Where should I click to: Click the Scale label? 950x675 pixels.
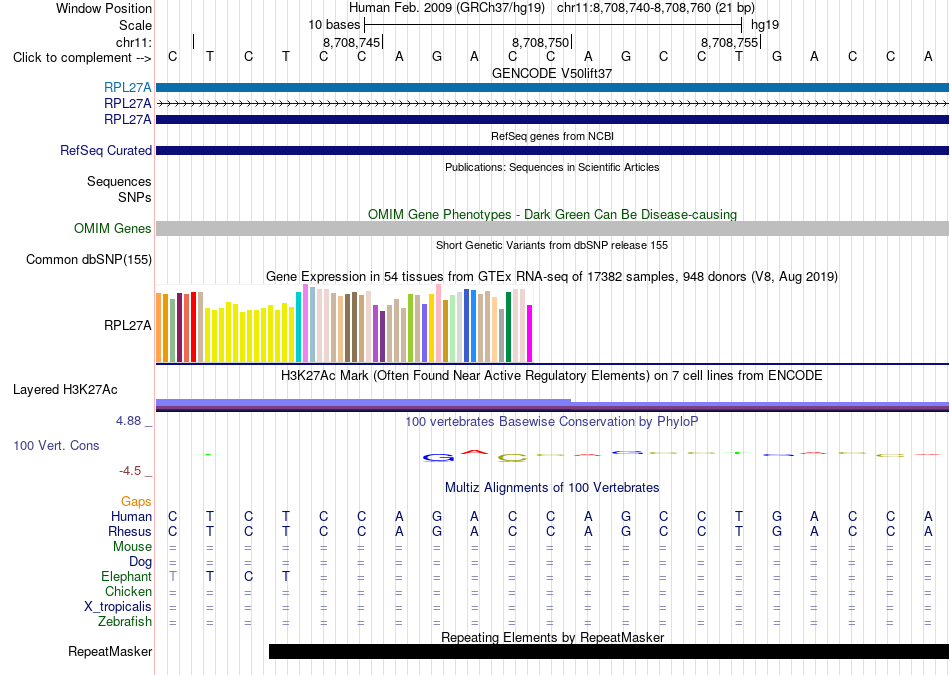[x=135, y=25]
